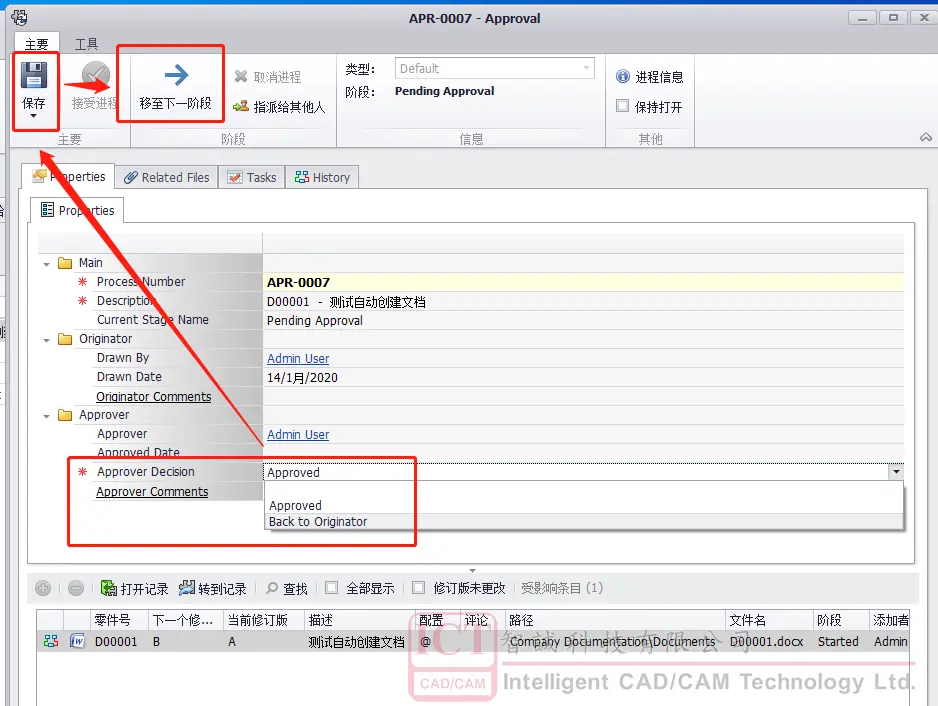Open the Approver Decision dropdown arrow
This screenshot has width=938, height=706.
click(896, 471)
